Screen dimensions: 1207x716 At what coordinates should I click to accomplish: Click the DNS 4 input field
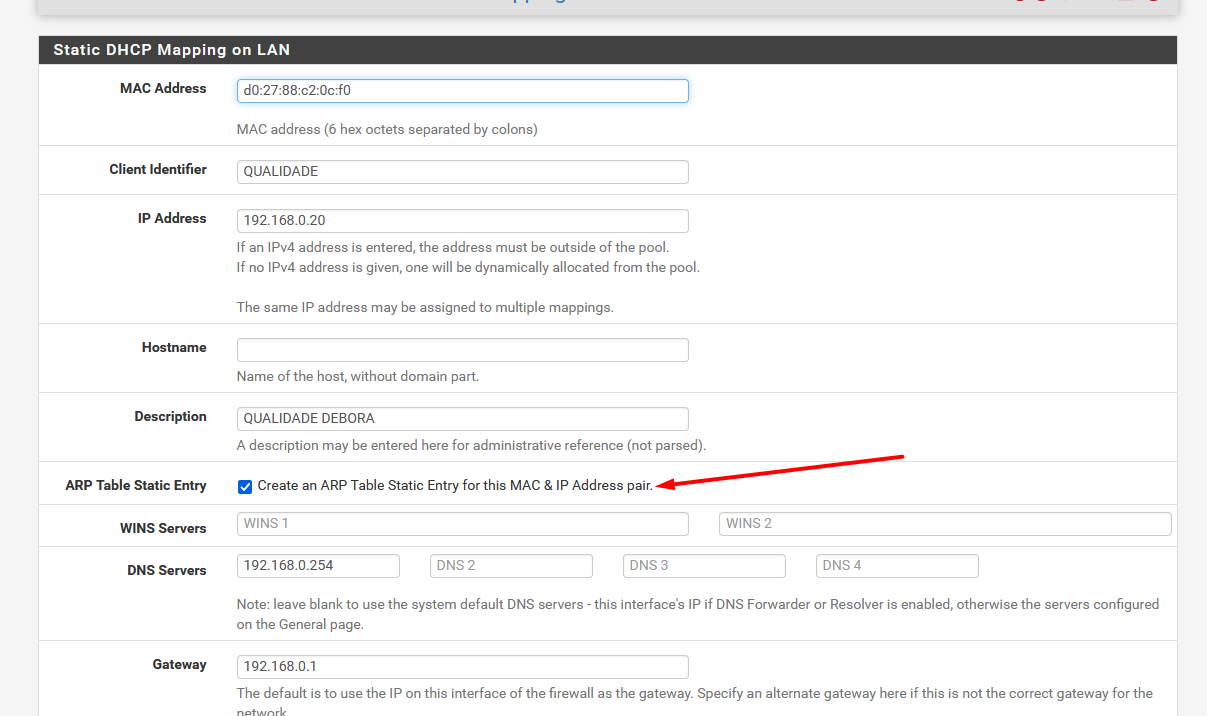[897, 566]
